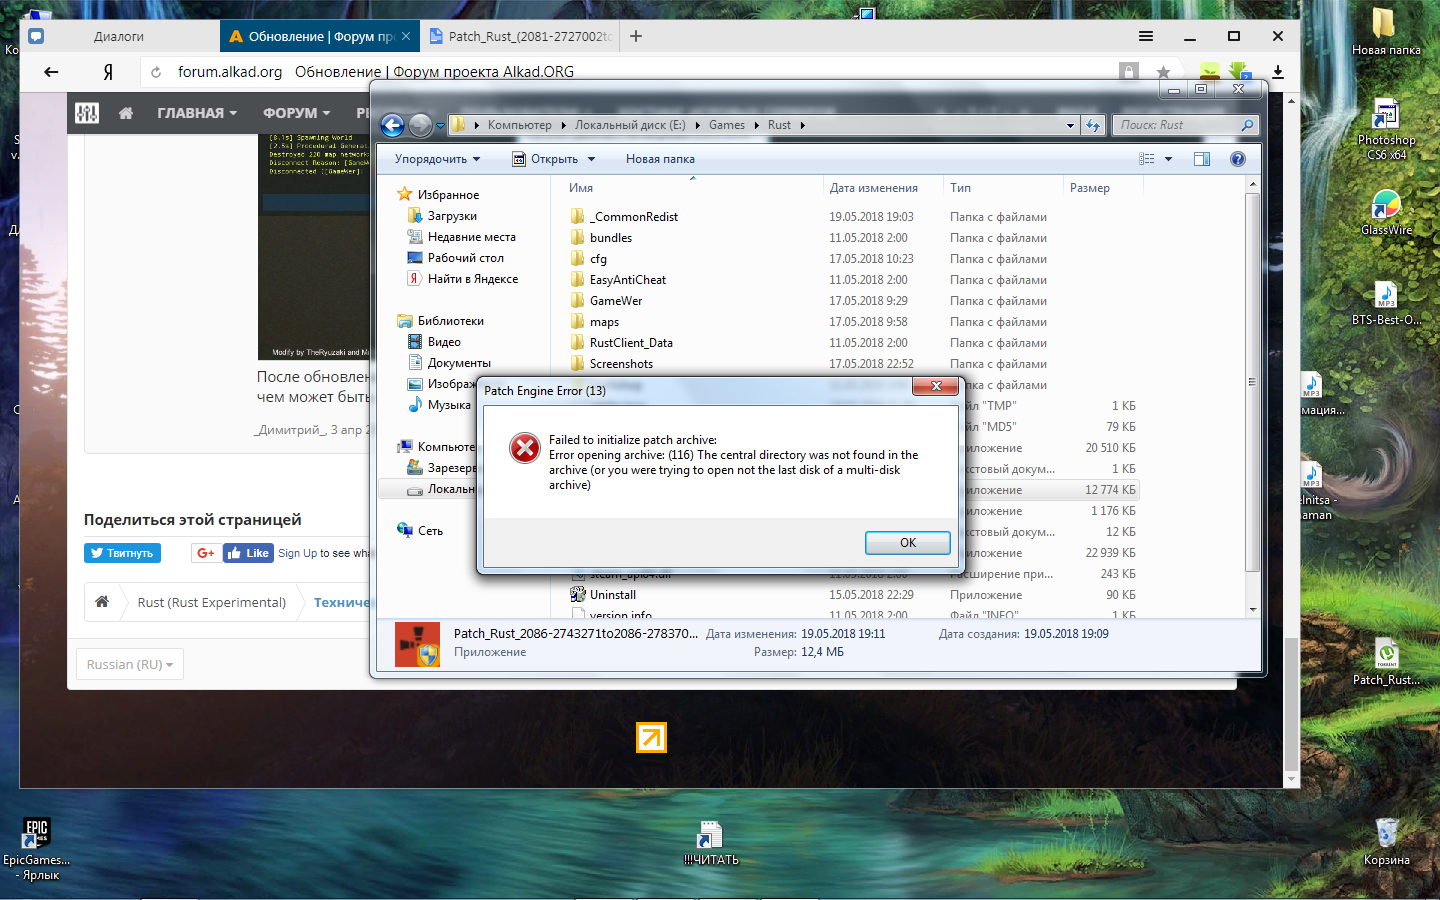This screenshot has height=900, width=1440.
Task: Select the EasyAntiCheat folder
Action: pyautogui.click(x=627, y=280)
